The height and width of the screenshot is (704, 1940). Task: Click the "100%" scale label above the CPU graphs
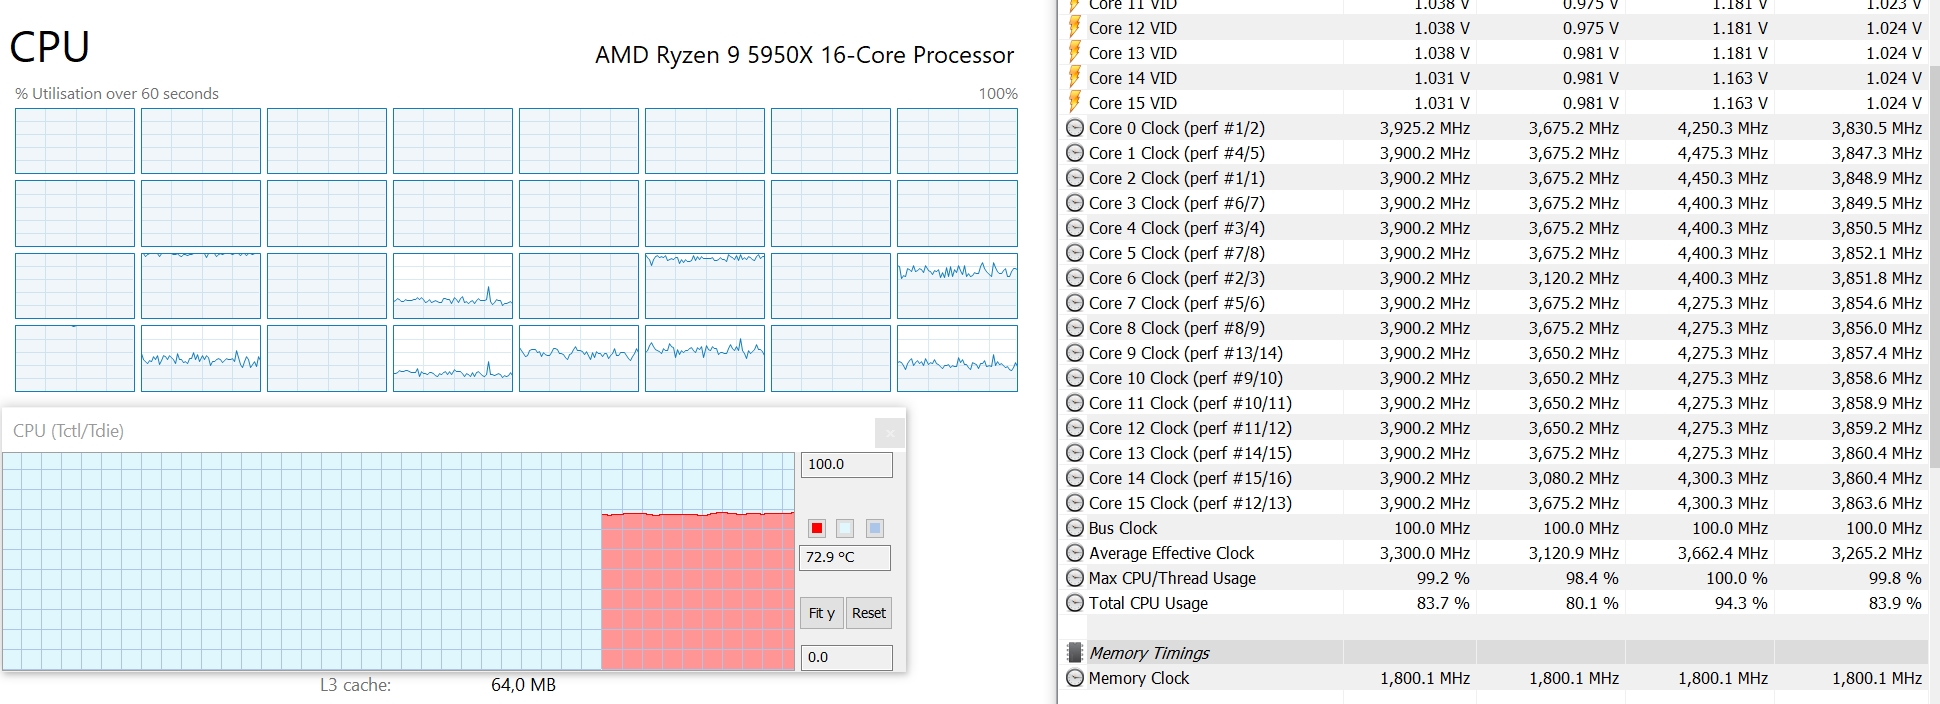click(x=997, y=93)
